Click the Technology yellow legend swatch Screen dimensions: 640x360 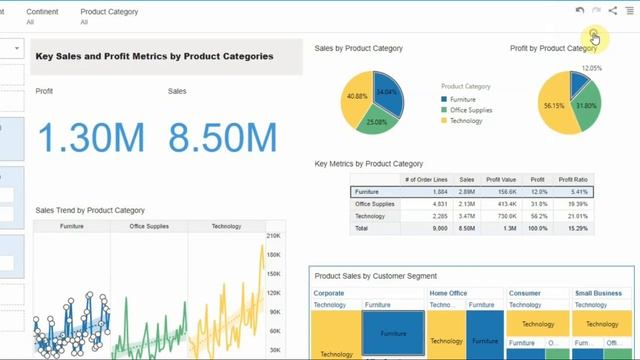pos(444,120)
